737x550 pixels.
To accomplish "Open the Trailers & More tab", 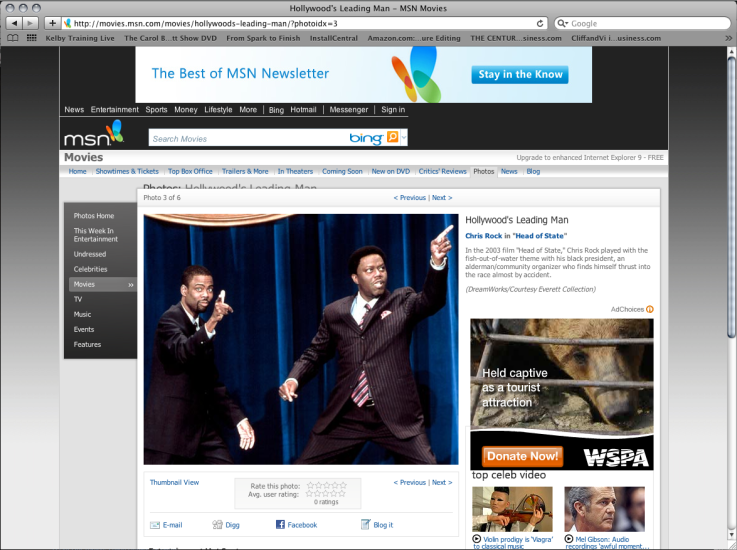I will 245,172.
